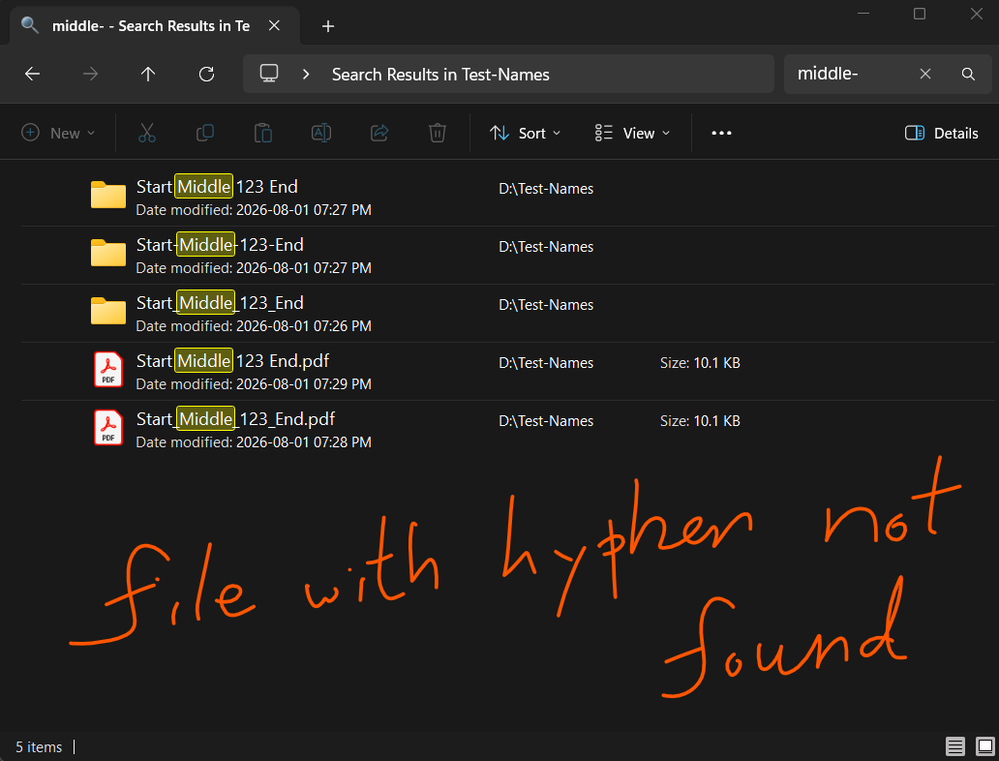This screenshot has width=999, height=761.
Task: Clear the search box text
Action: pyautogui.click(x=925, y=74)
